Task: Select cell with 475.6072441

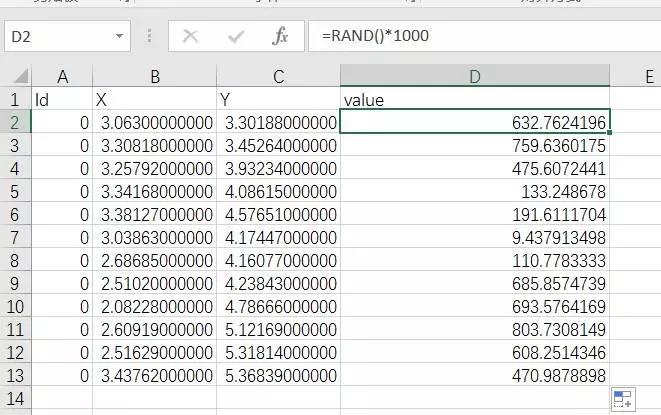Action: point(475,169)
